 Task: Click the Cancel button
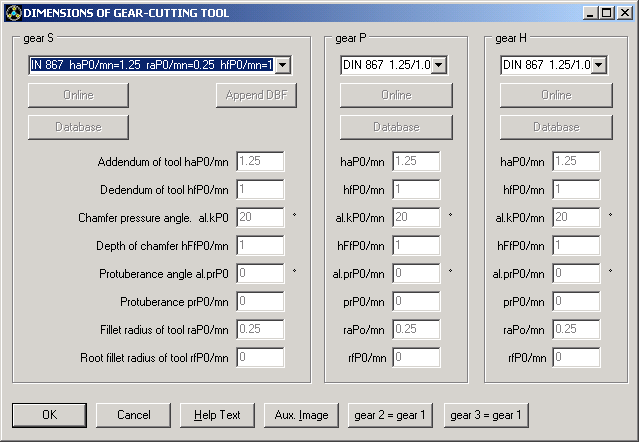(x=134, y=415)
